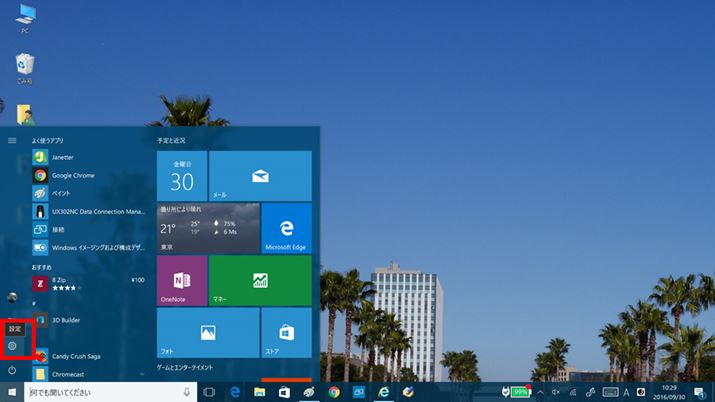715x402 pixels.
Task: Click the Power button in Start menu
Action: click(12, 370)
